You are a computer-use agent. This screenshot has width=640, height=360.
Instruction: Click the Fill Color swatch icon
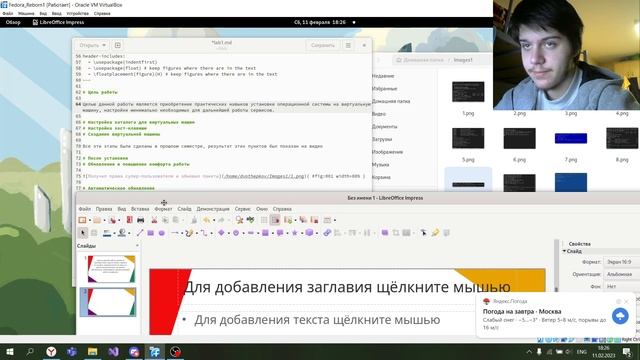(122, 233)
